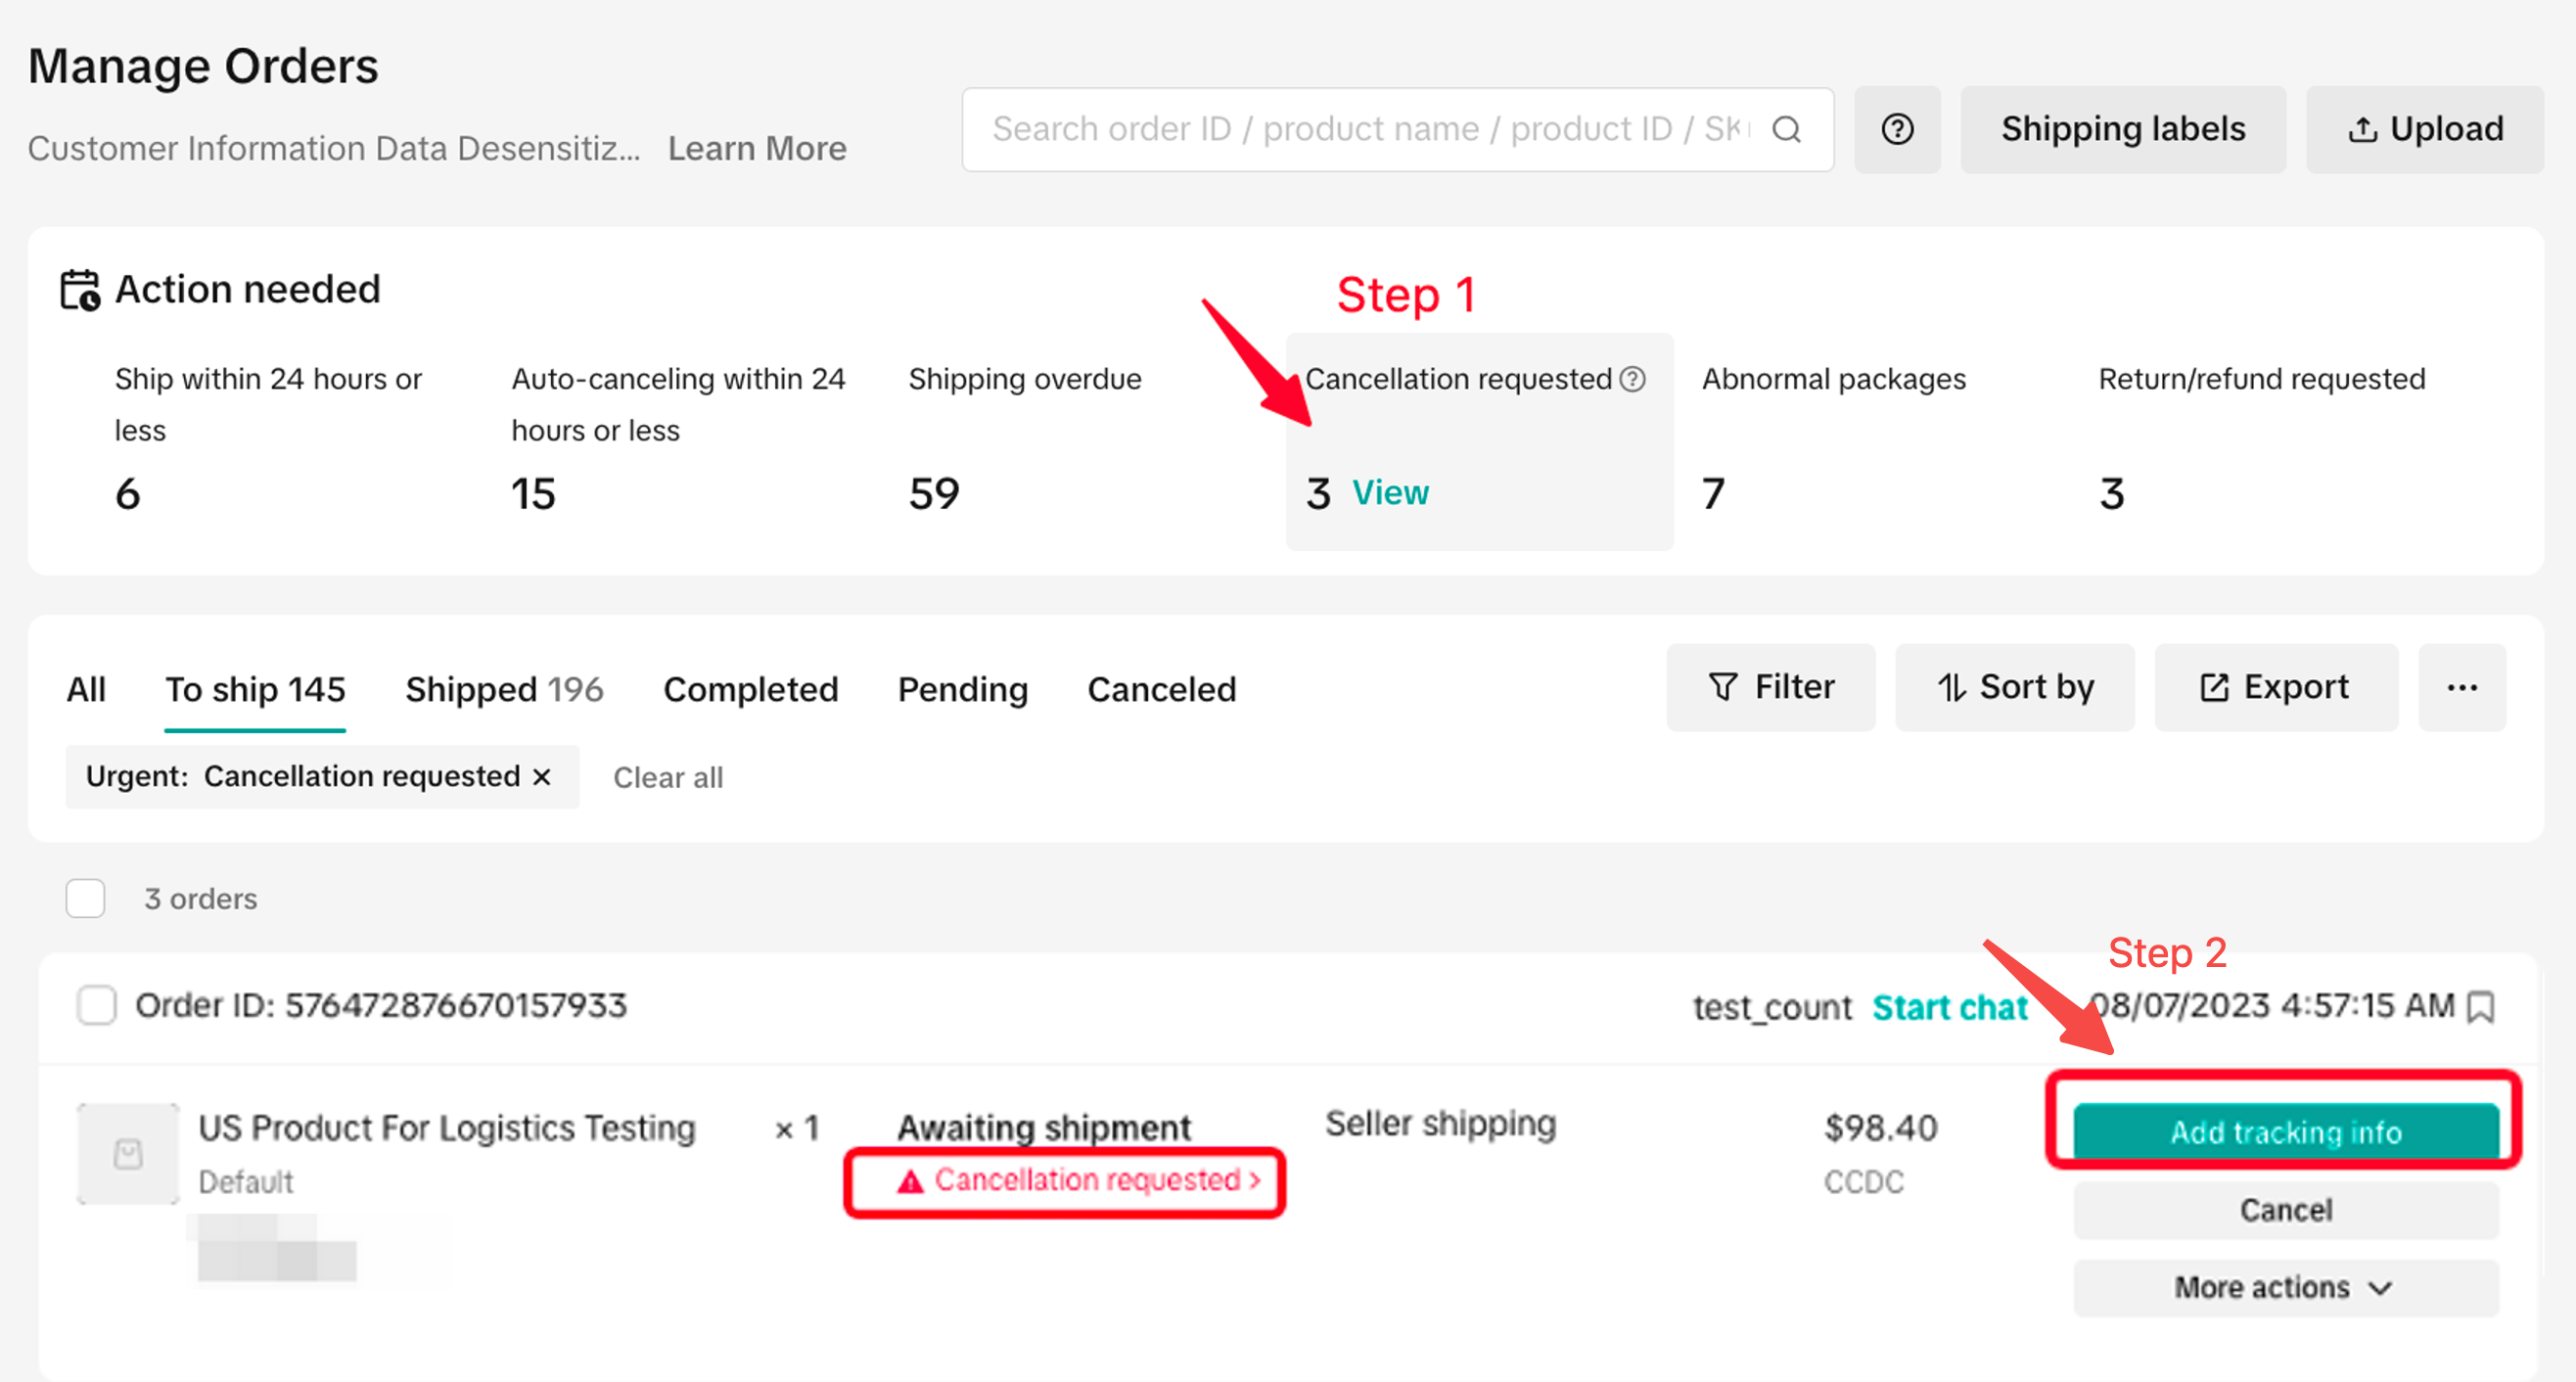The width and height of the screenshot is (2576, 1382).
Task: Bookmark the order with flag icon
Action: (2480, 1007)
